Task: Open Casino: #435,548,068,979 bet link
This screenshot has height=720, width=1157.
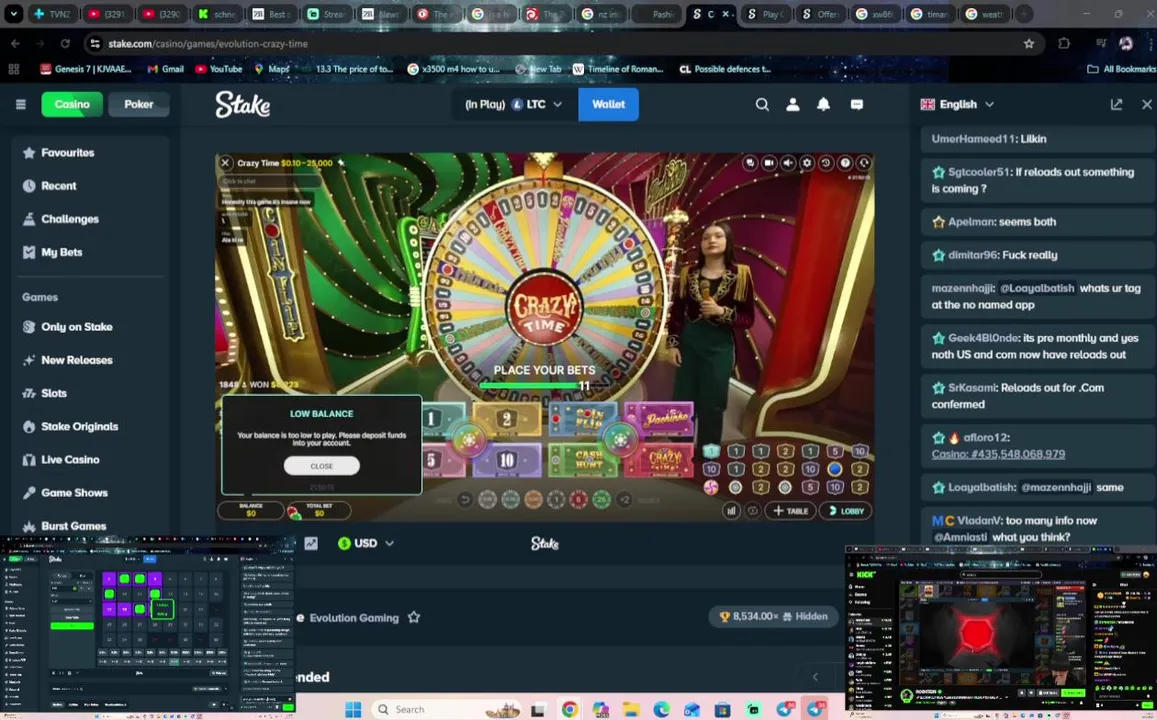Action: [998, 454]
